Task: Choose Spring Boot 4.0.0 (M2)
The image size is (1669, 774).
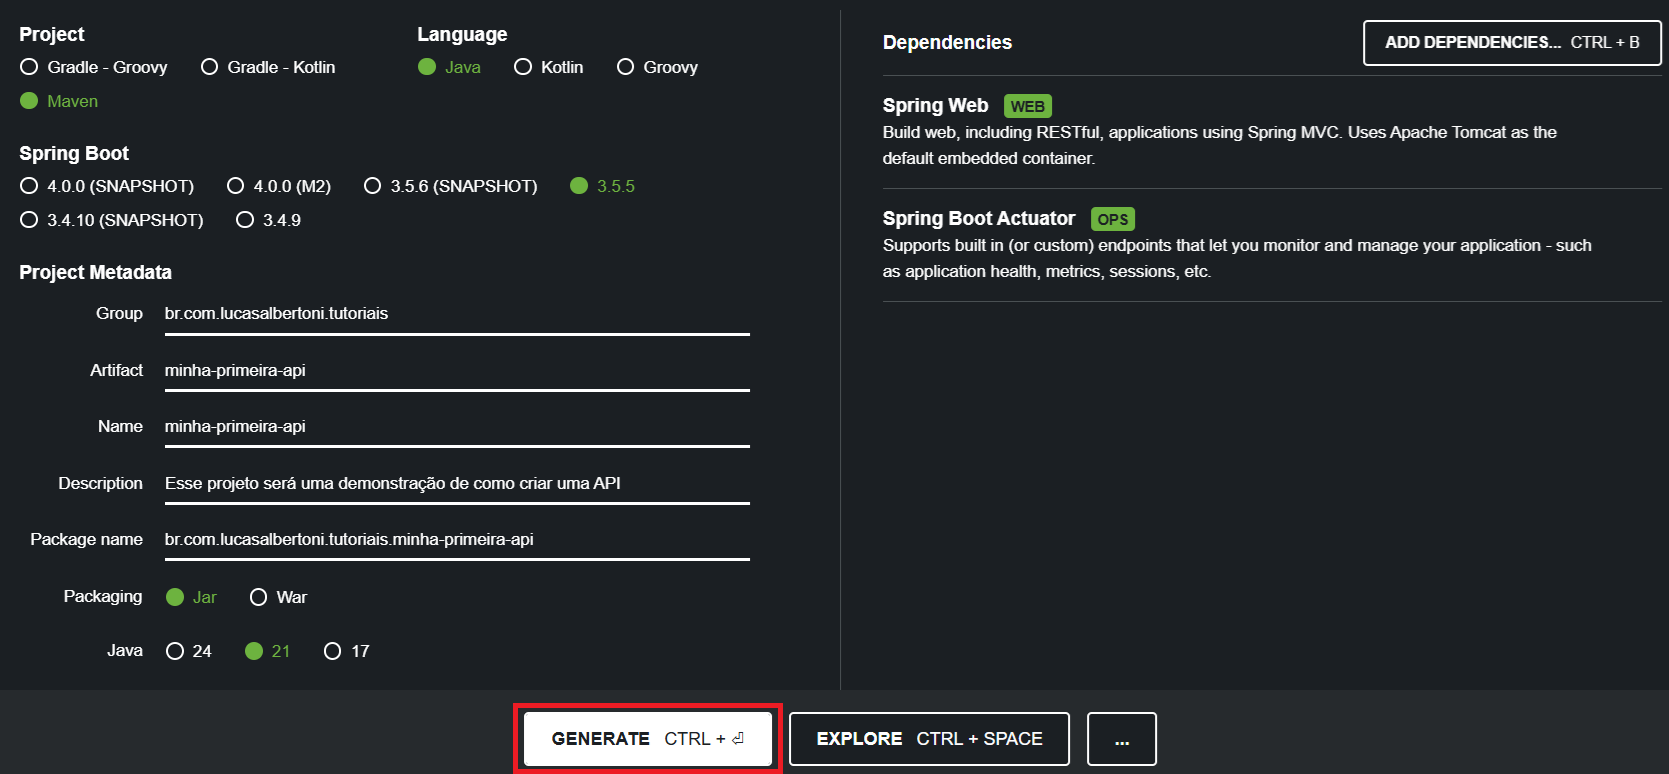Action: click(x=279, y=186)
